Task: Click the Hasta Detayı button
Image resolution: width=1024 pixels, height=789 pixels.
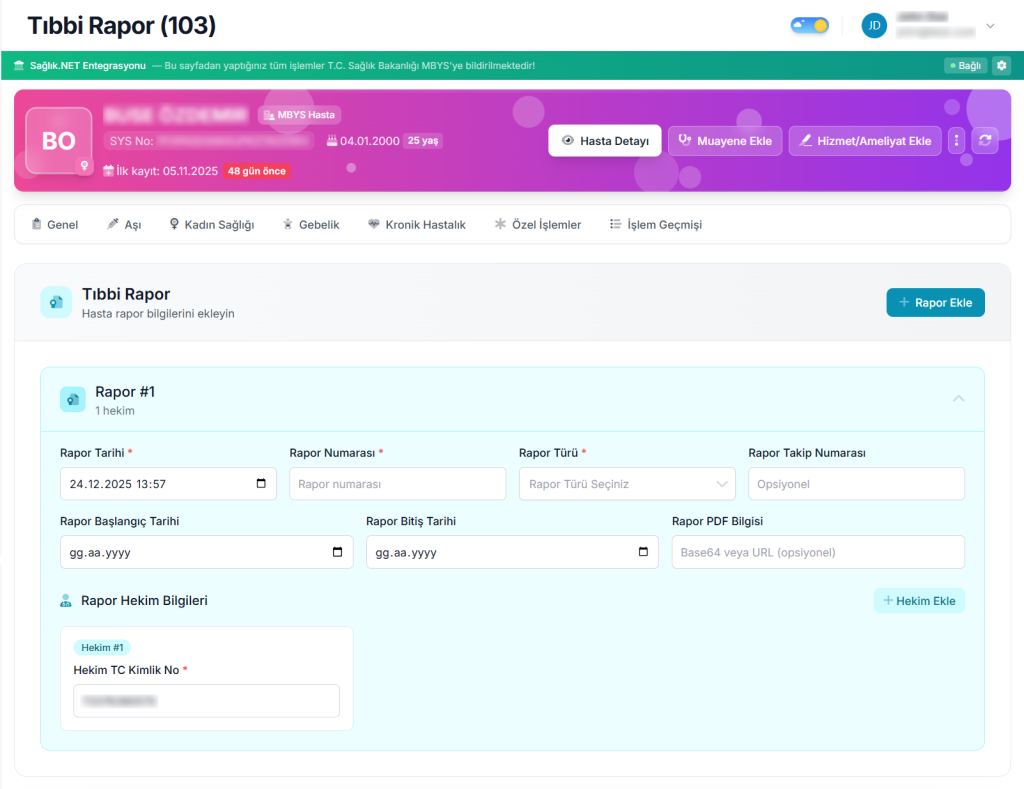Action: (x=605, y=141)
